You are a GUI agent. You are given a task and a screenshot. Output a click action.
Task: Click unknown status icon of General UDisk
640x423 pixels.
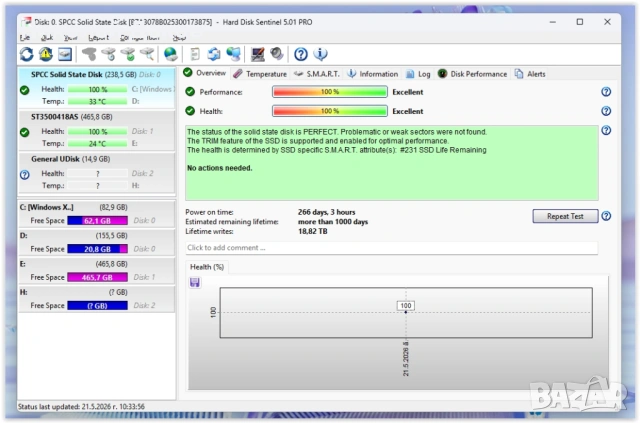tap(24, 175)
